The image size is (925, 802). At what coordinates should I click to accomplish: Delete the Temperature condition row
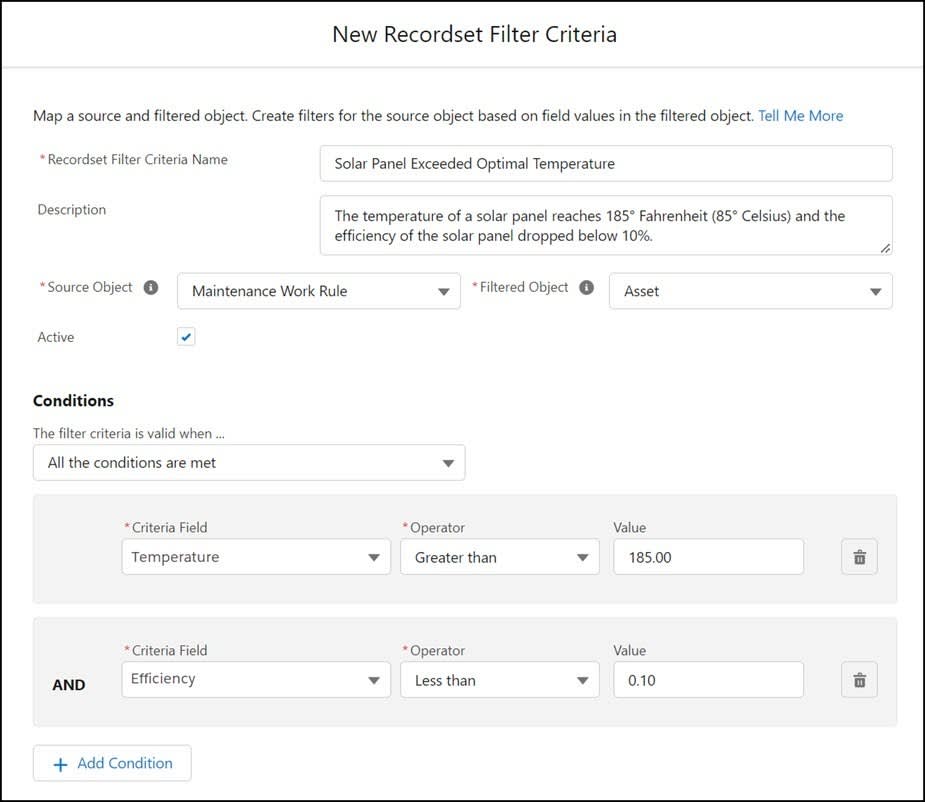tap(859, 558)
